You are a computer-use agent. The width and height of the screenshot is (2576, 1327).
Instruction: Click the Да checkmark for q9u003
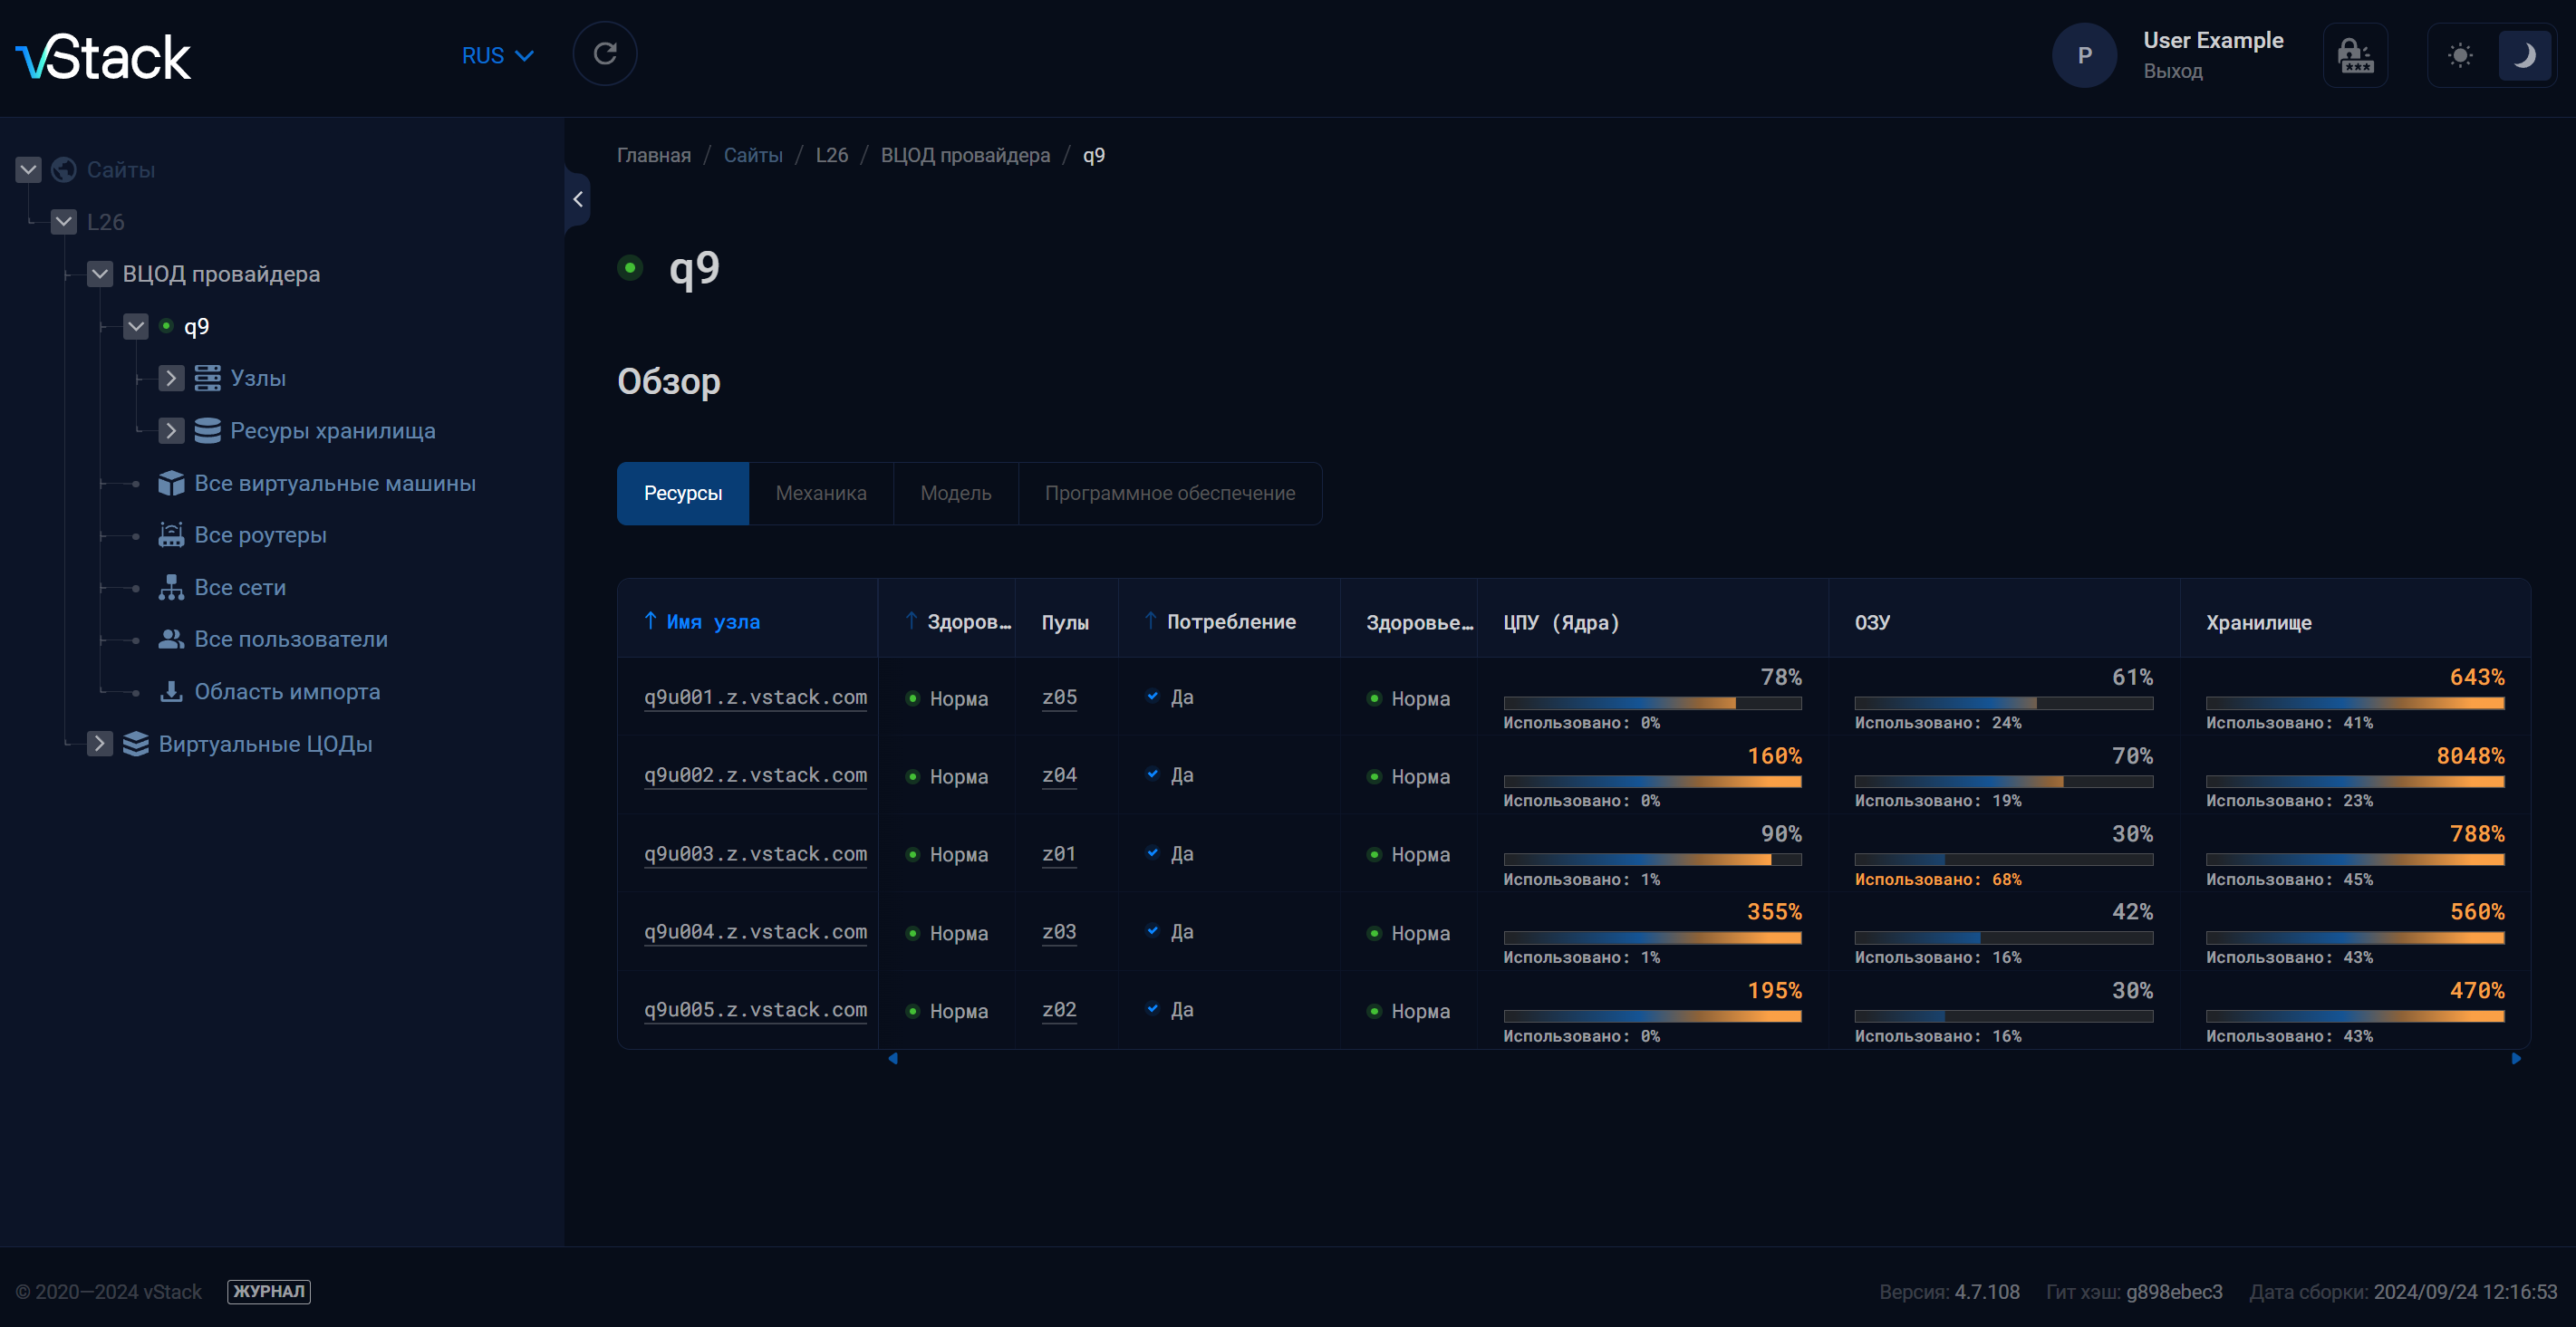click(x=1153, y=853)
